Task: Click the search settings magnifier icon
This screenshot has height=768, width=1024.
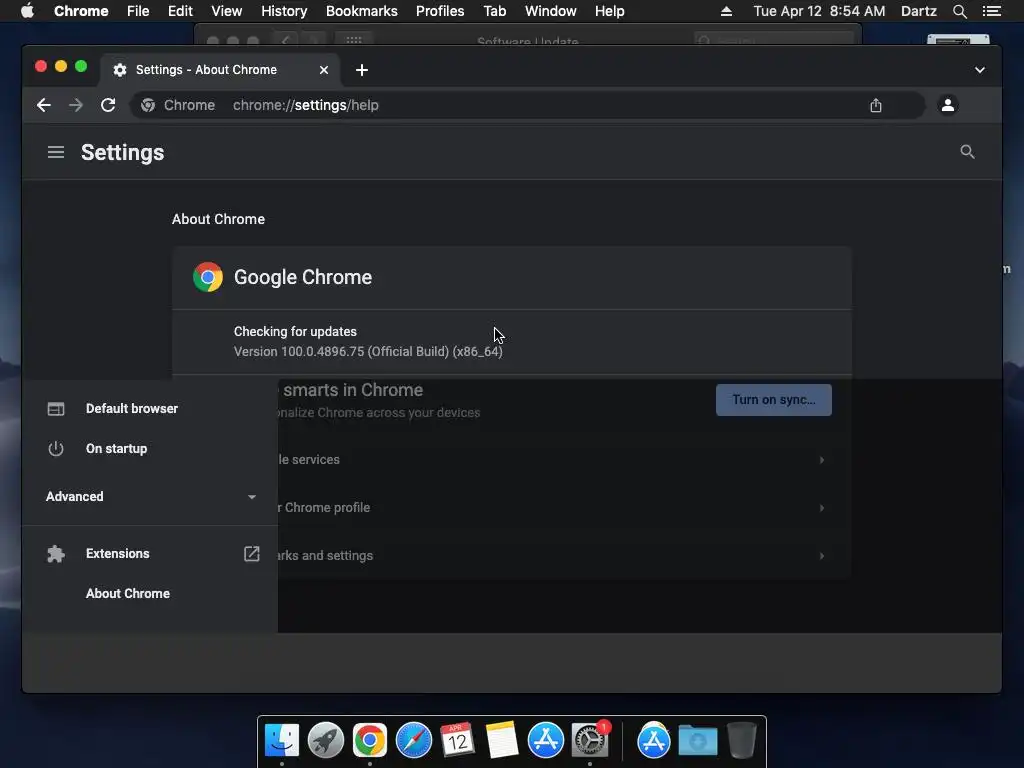Action: 967,152
